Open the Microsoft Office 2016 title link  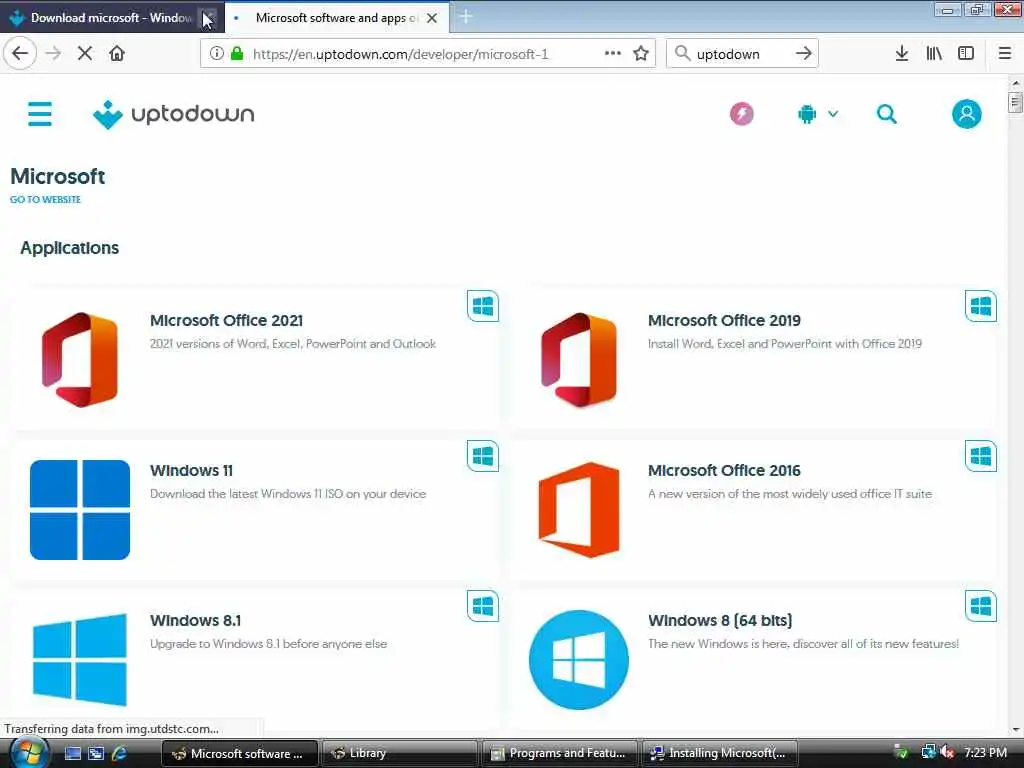724,470
